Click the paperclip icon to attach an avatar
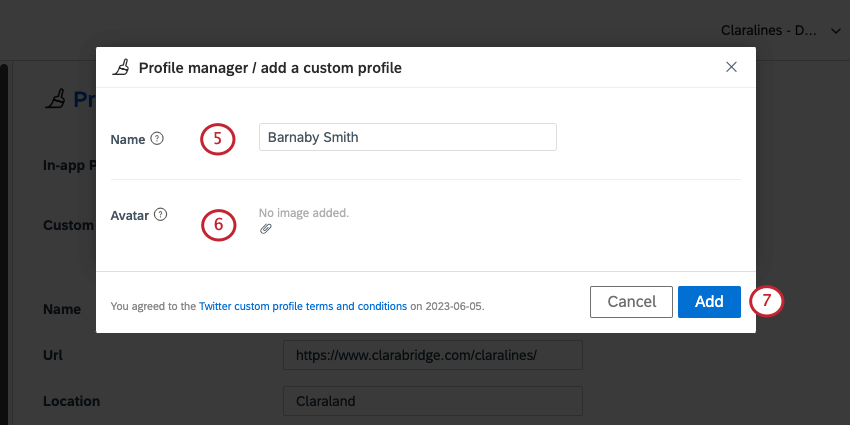Image resolution: width=850 pixels, height=425 pixels. tap(265, 229)
